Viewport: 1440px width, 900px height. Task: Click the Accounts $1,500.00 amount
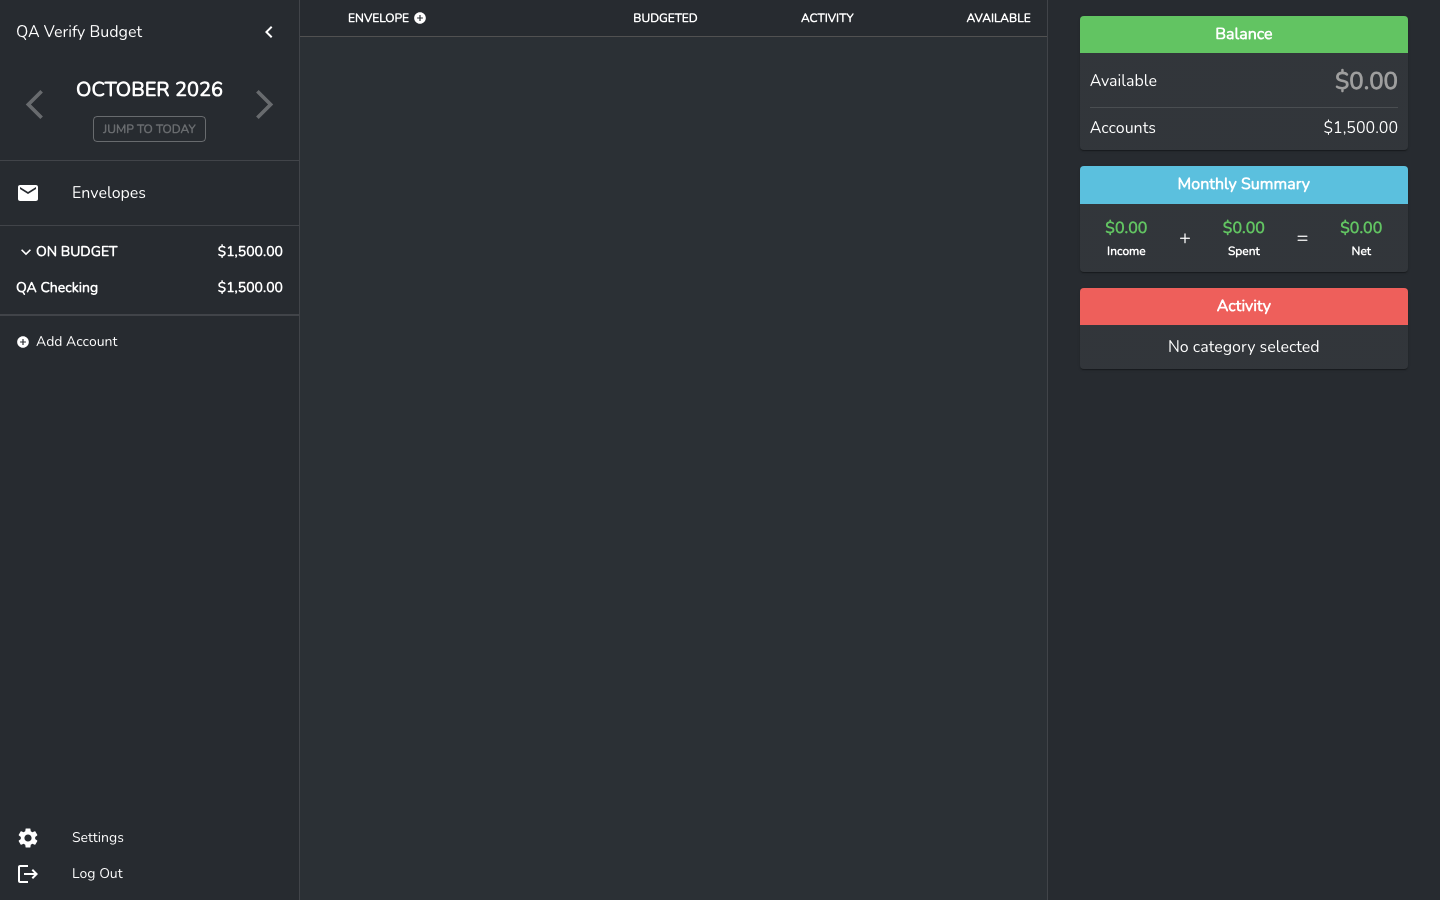coord(1360,128)
